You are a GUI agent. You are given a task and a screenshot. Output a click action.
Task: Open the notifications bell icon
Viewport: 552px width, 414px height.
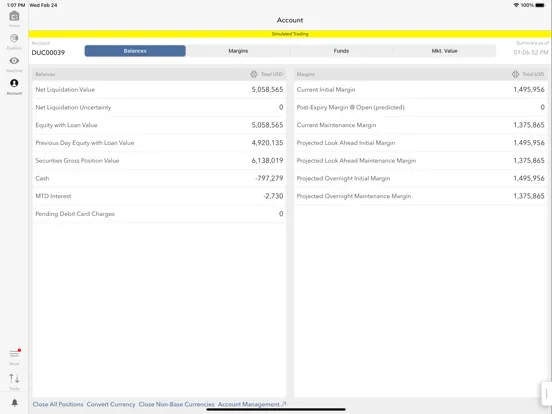pyautogui.click(x=14, y=402)
